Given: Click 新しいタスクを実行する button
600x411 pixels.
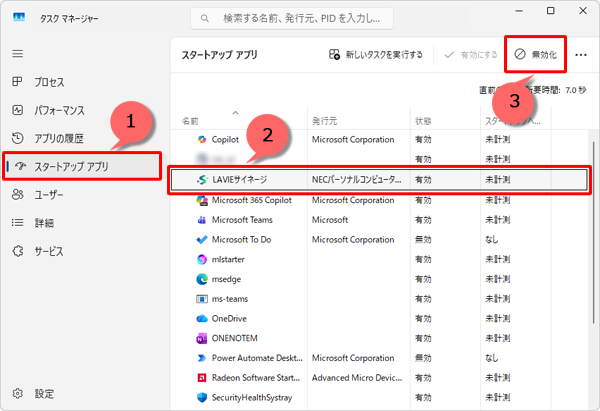Looking at the screenshot, I should click(x=376, y=54).
